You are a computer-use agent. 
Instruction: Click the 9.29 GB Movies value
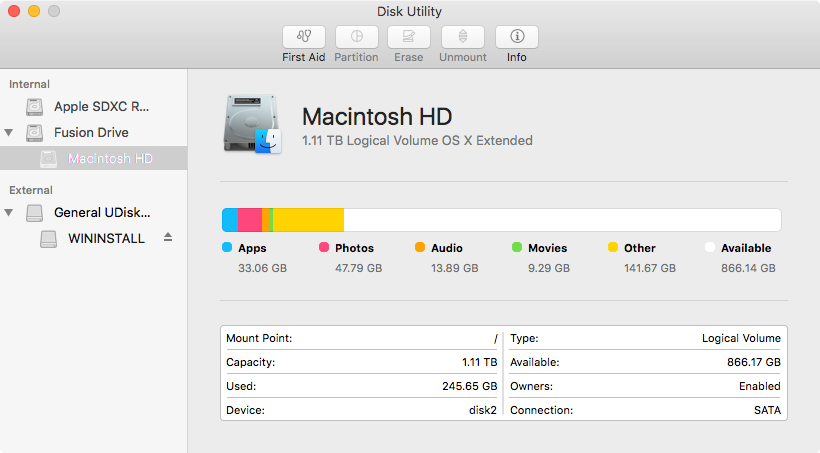point(549,268)
